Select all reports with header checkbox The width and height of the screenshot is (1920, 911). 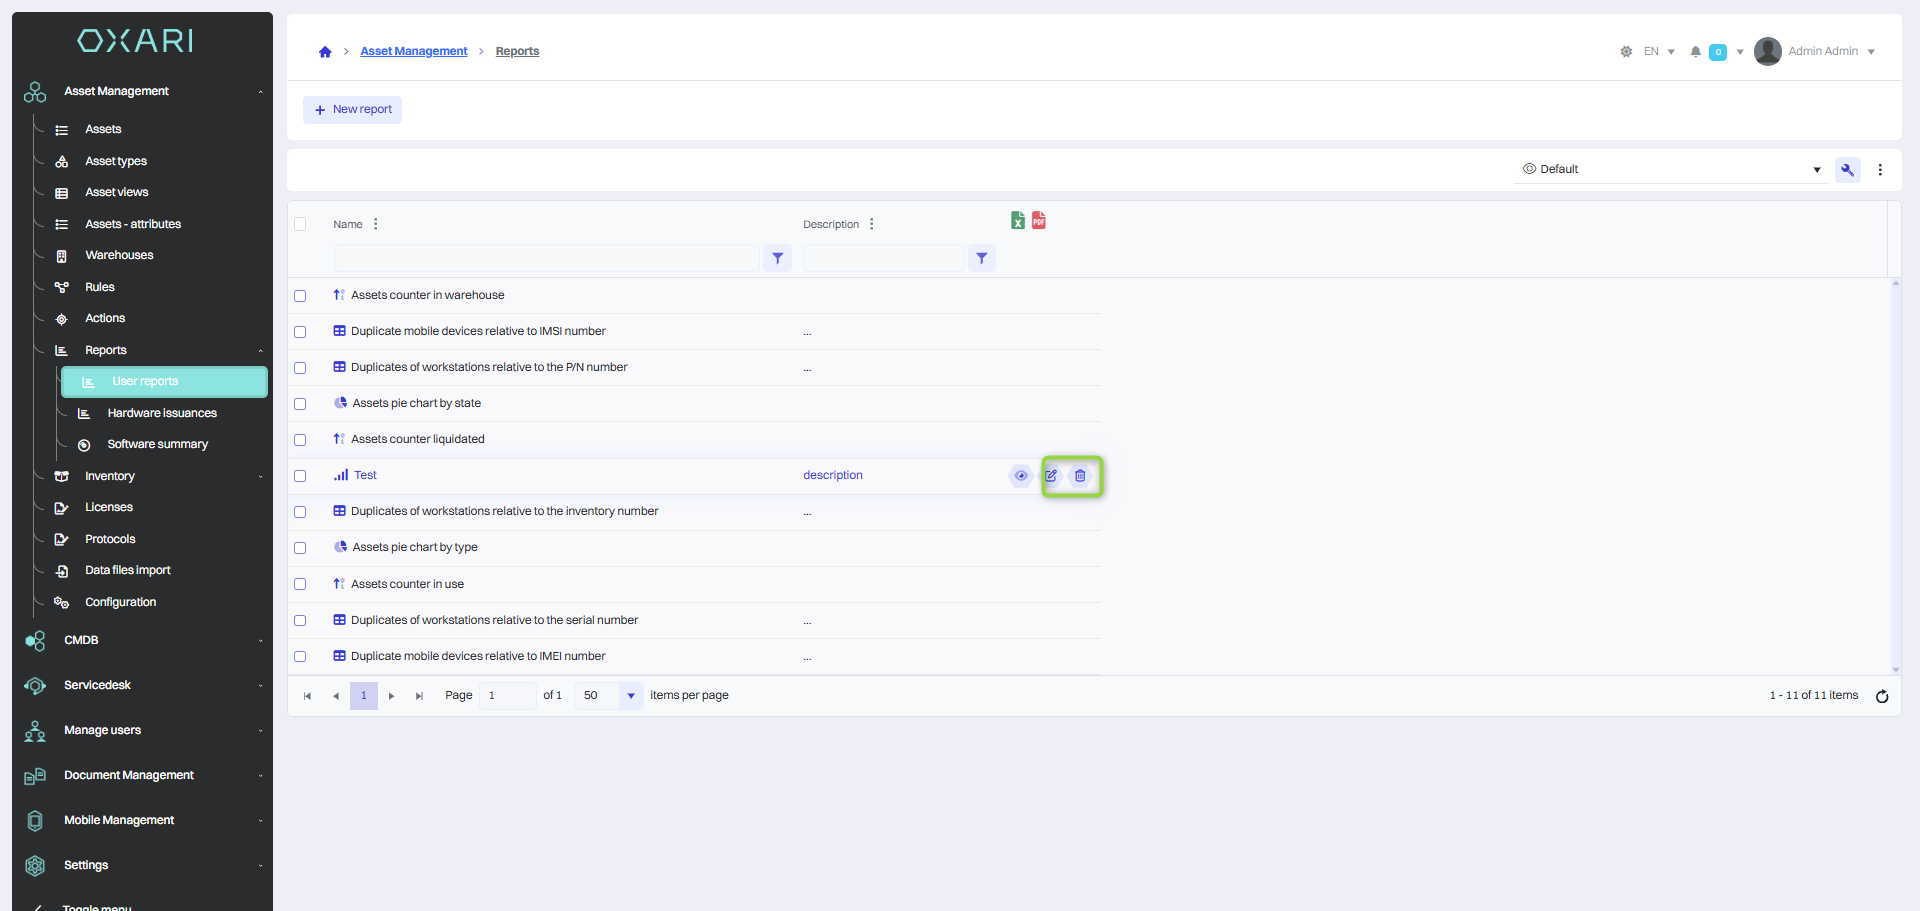300,224
